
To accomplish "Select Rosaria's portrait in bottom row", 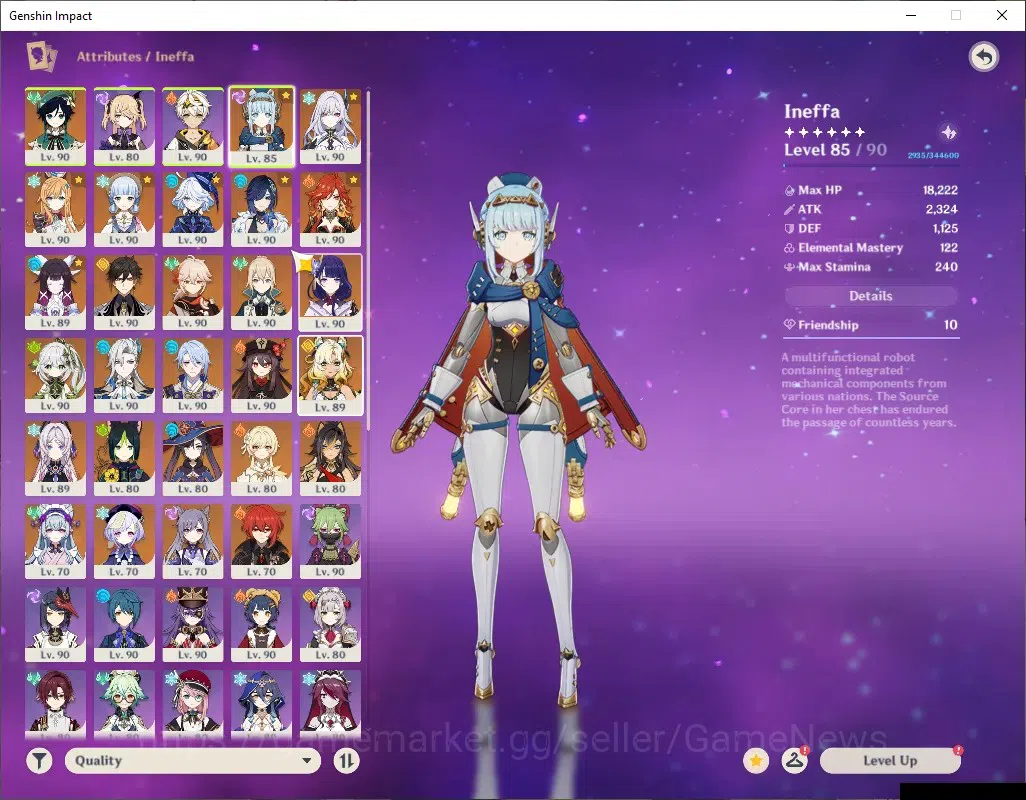I will click(330, 704).
